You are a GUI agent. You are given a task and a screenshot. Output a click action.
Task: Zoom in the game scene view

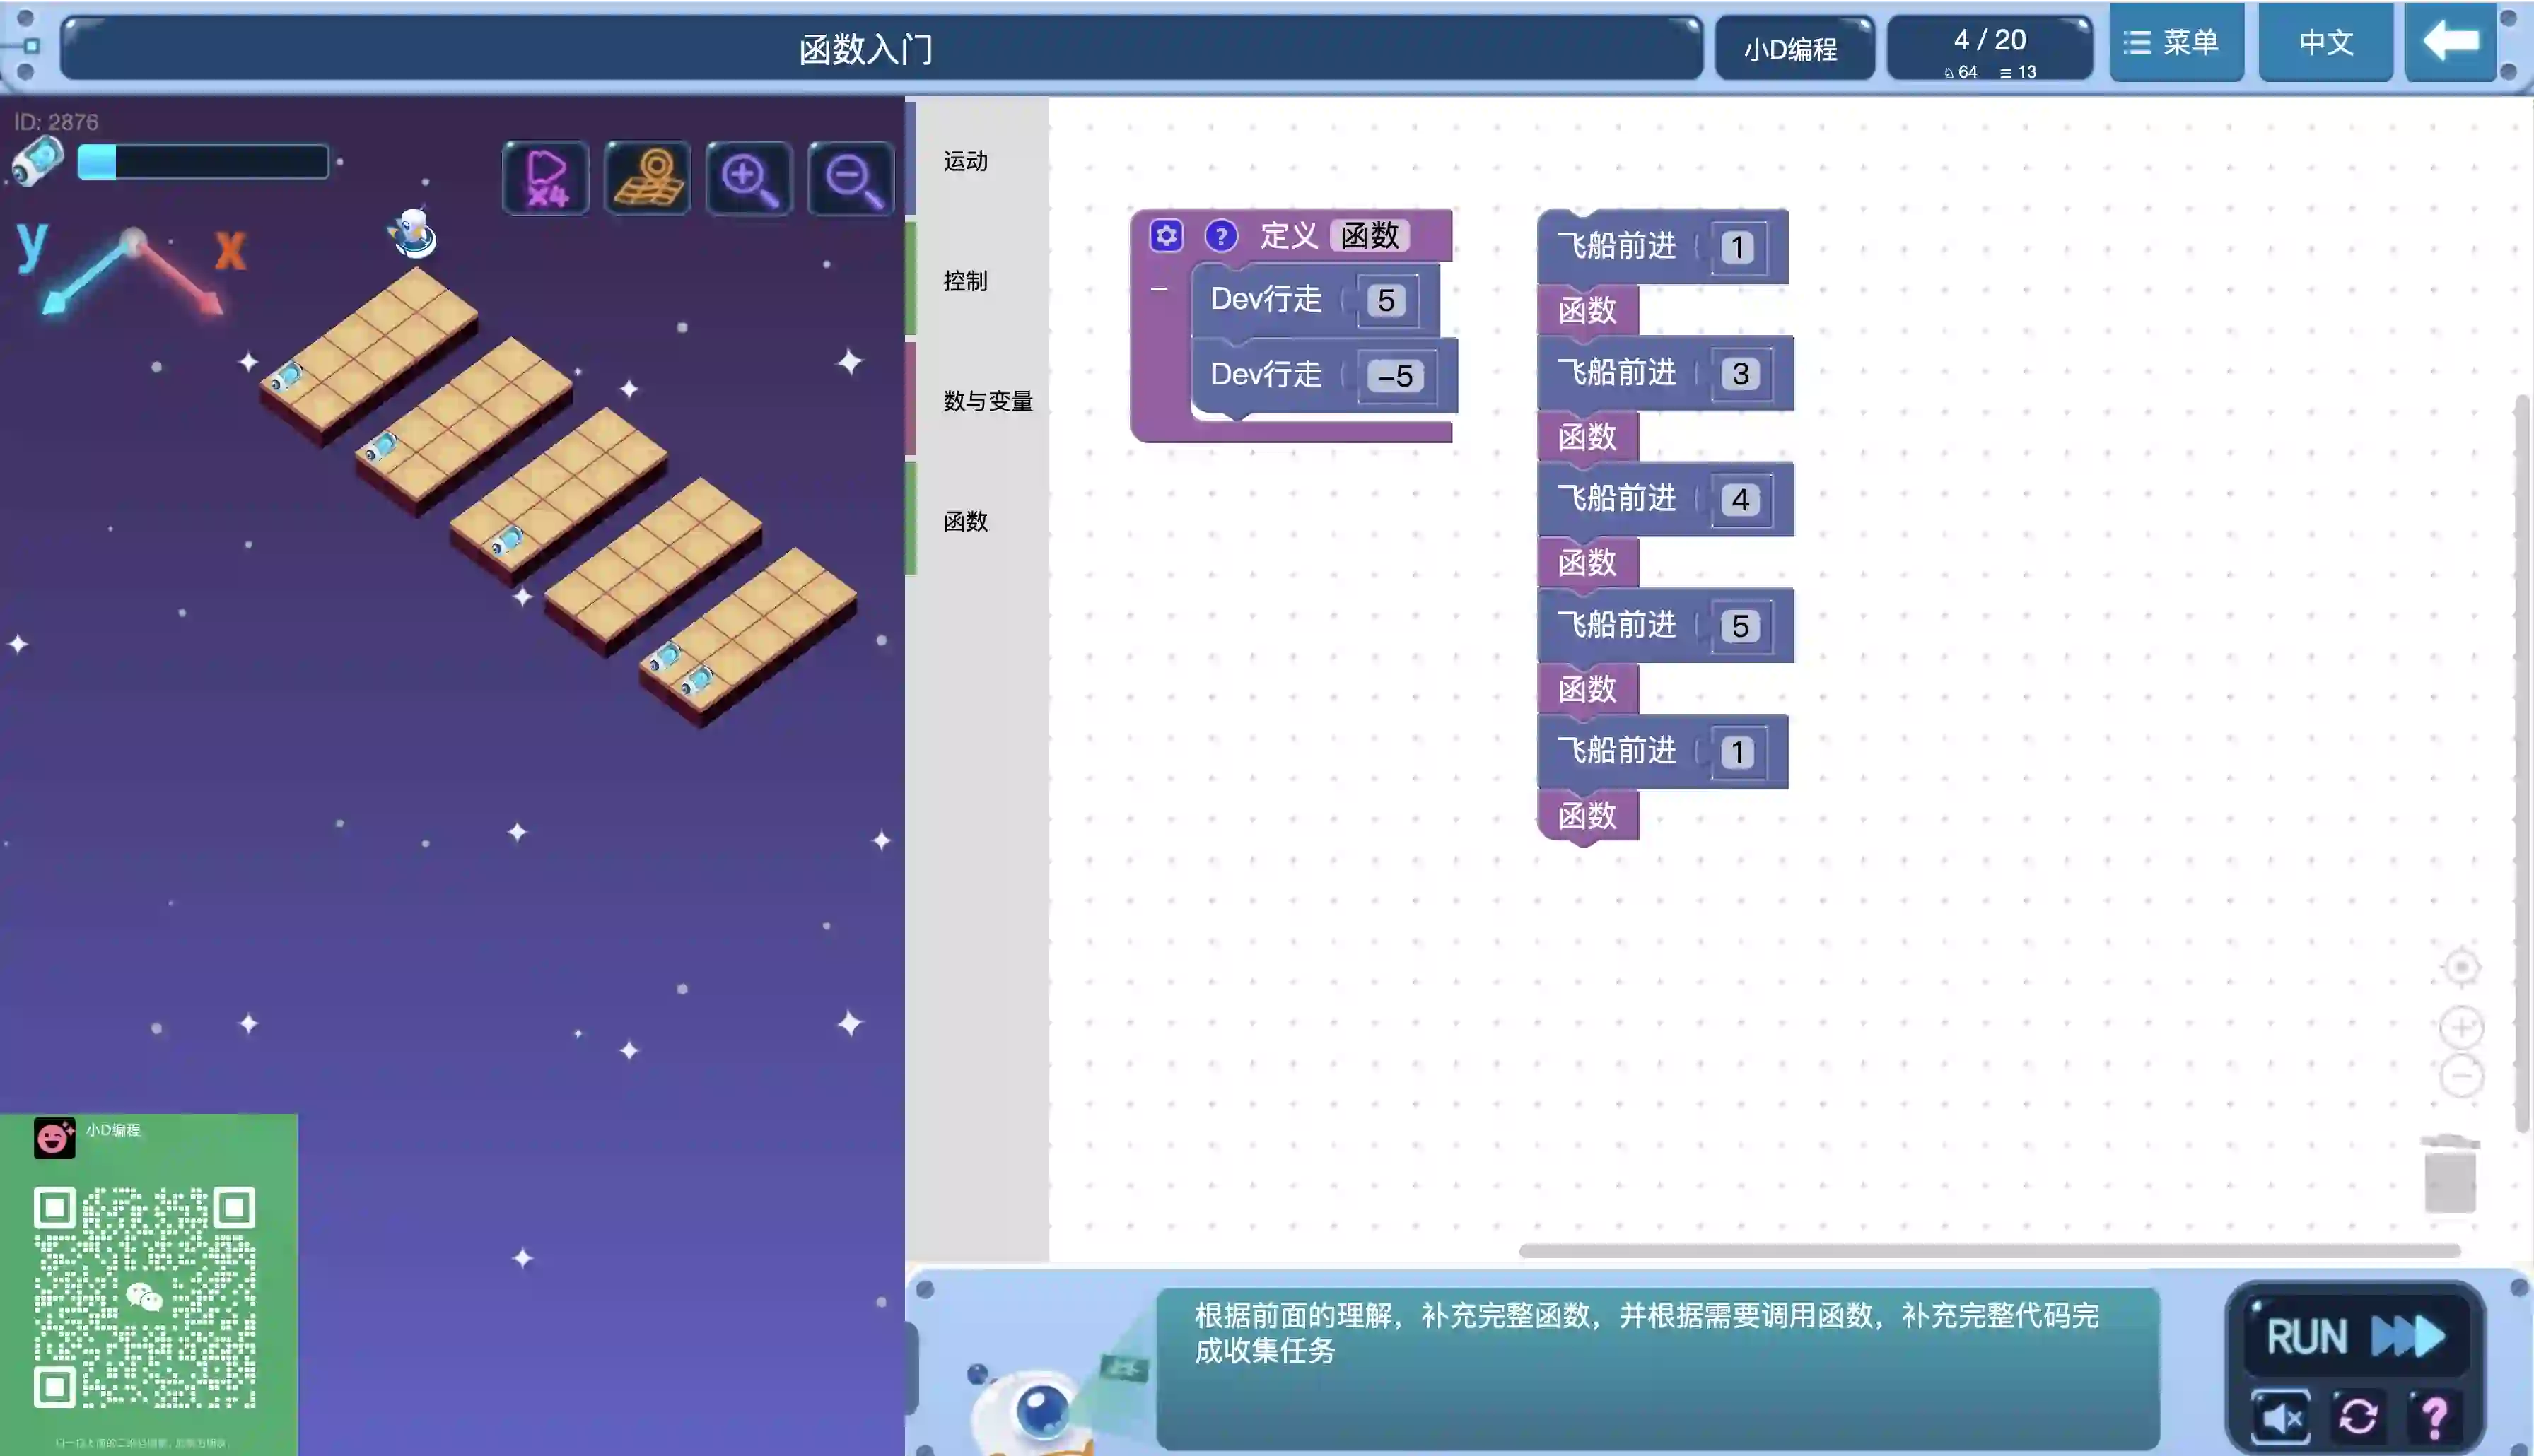(x=749, y=178)
